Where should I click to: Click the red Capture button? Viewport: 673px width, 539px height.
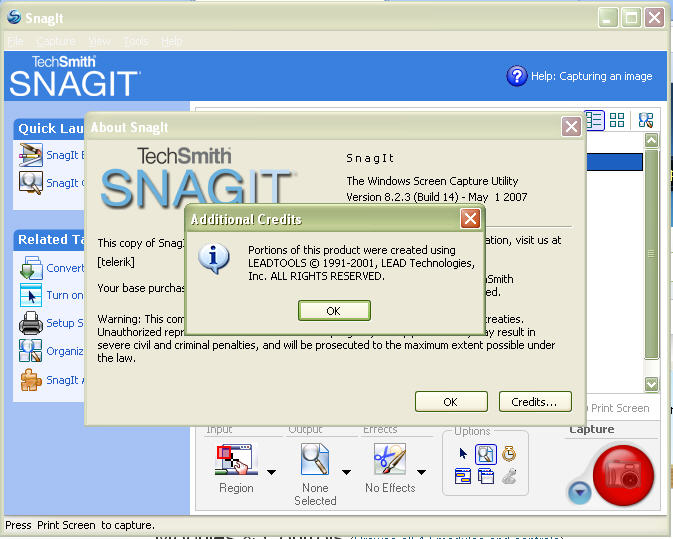(x=623, y=475)
